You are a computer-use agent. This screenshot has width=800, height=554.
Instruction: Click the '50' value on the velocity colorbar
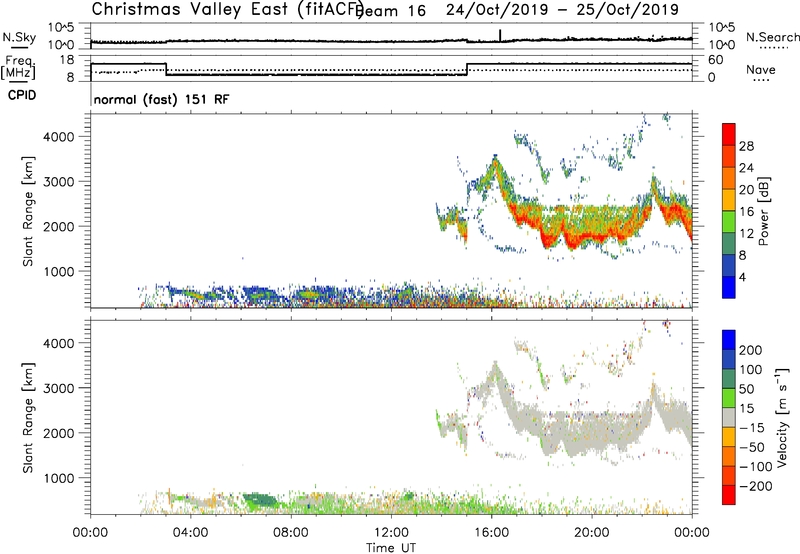point(746,389)
